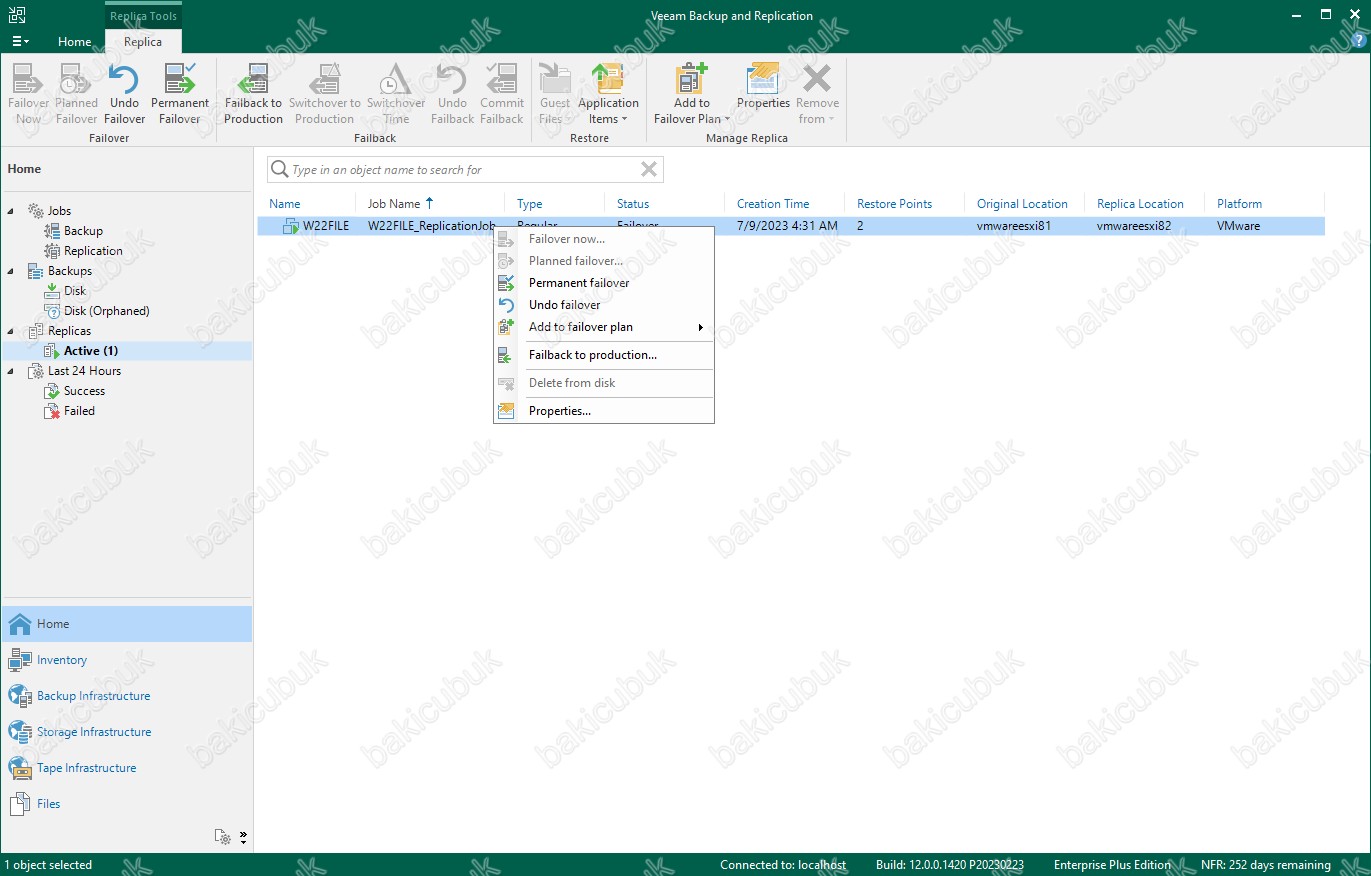
Task: Choose Undo failover from context menu
Action: pos(604,305)
